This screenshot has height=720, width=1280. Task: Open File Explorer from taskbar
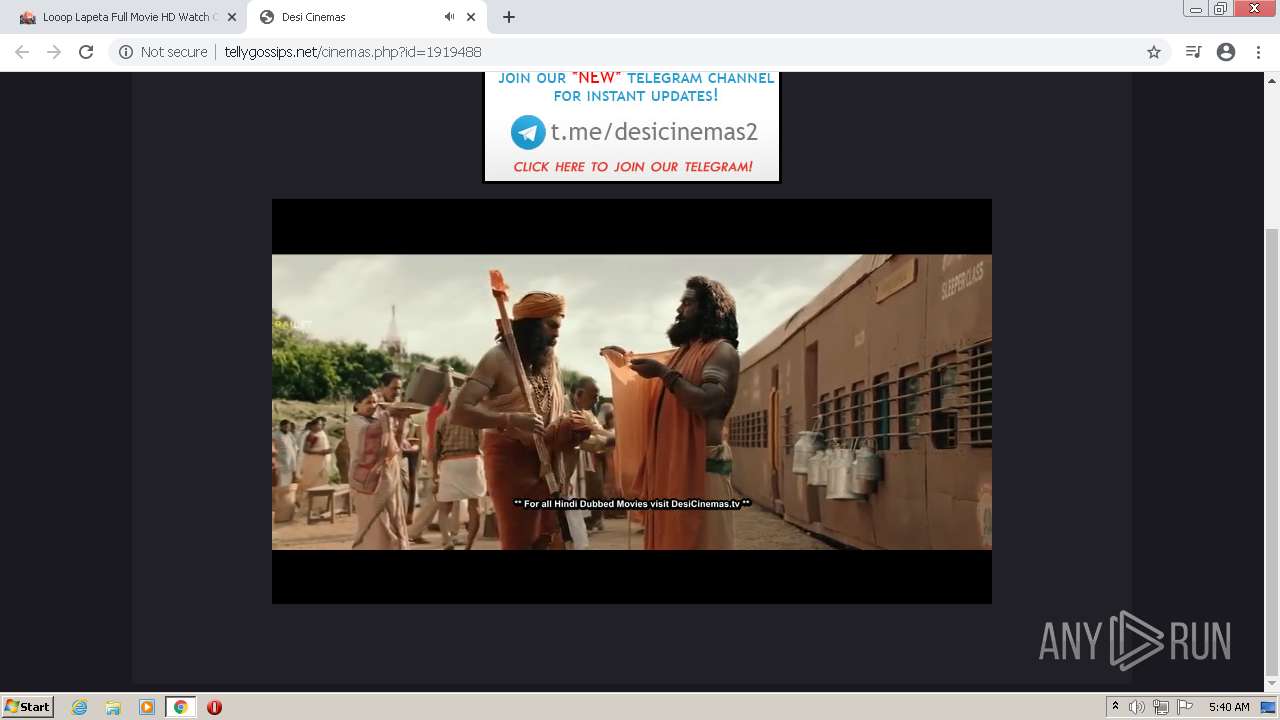point(113,707)
